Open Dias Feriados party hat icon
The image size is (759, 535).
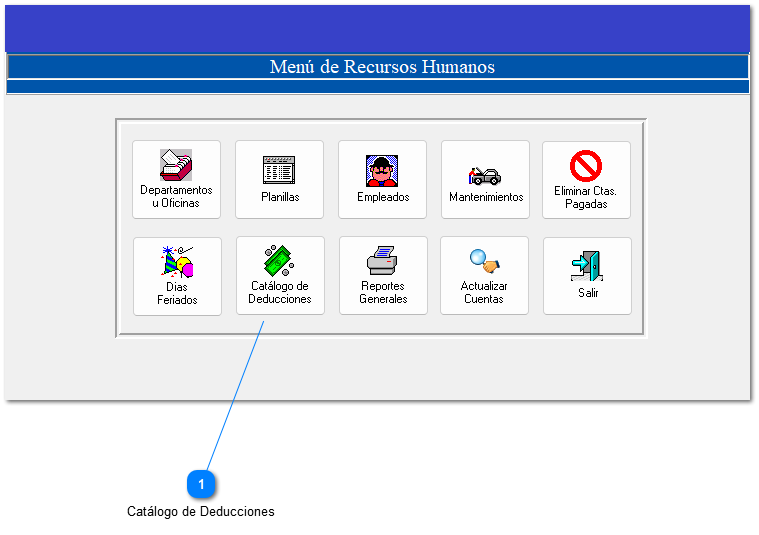177,261
